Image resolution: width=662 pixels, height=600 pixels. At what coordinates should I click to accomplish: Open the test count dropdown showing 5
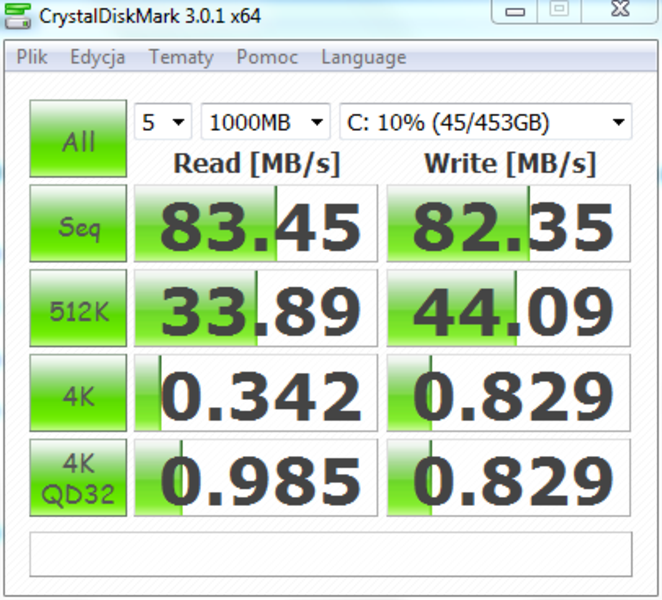(x=163, y=122)
